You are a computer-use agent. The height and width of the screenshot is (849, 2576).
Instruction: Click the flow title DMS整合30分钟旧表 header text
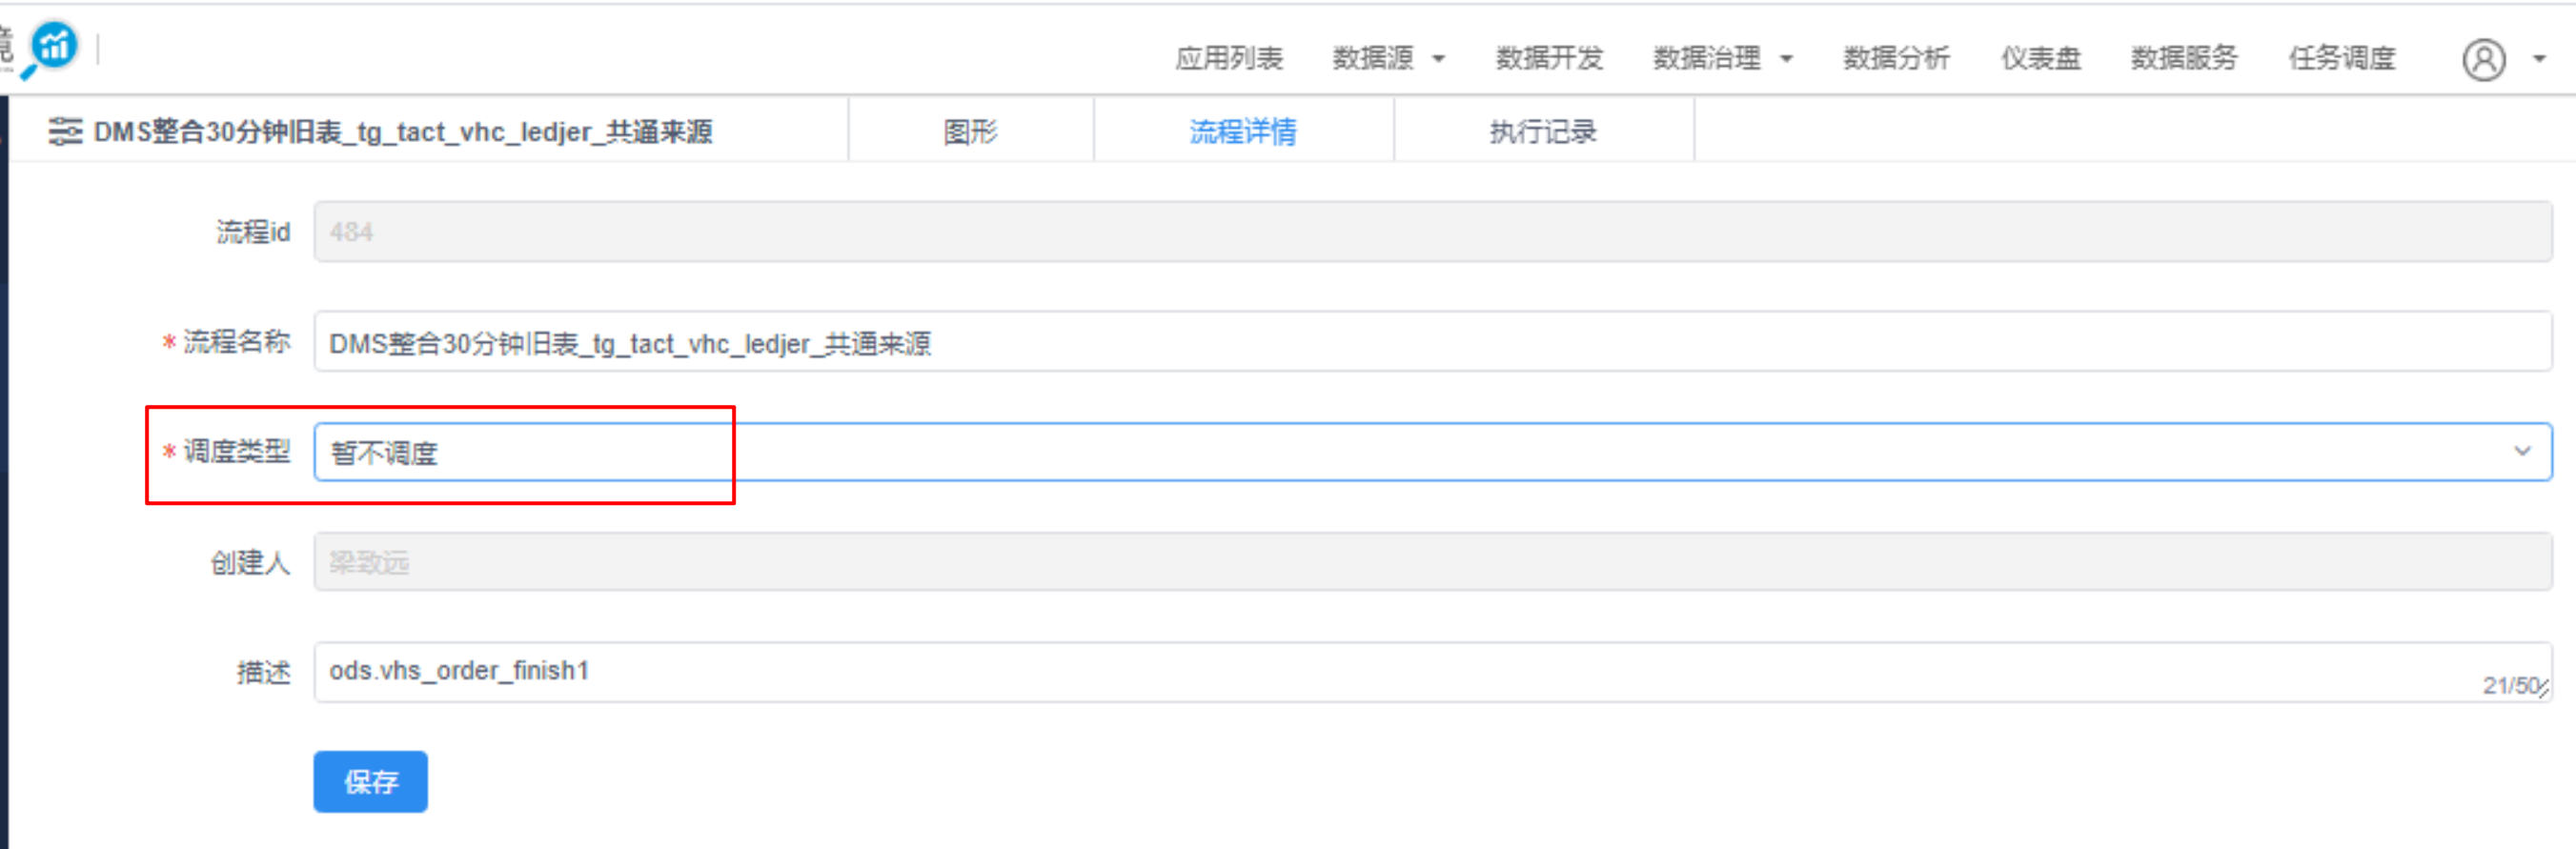403,131
